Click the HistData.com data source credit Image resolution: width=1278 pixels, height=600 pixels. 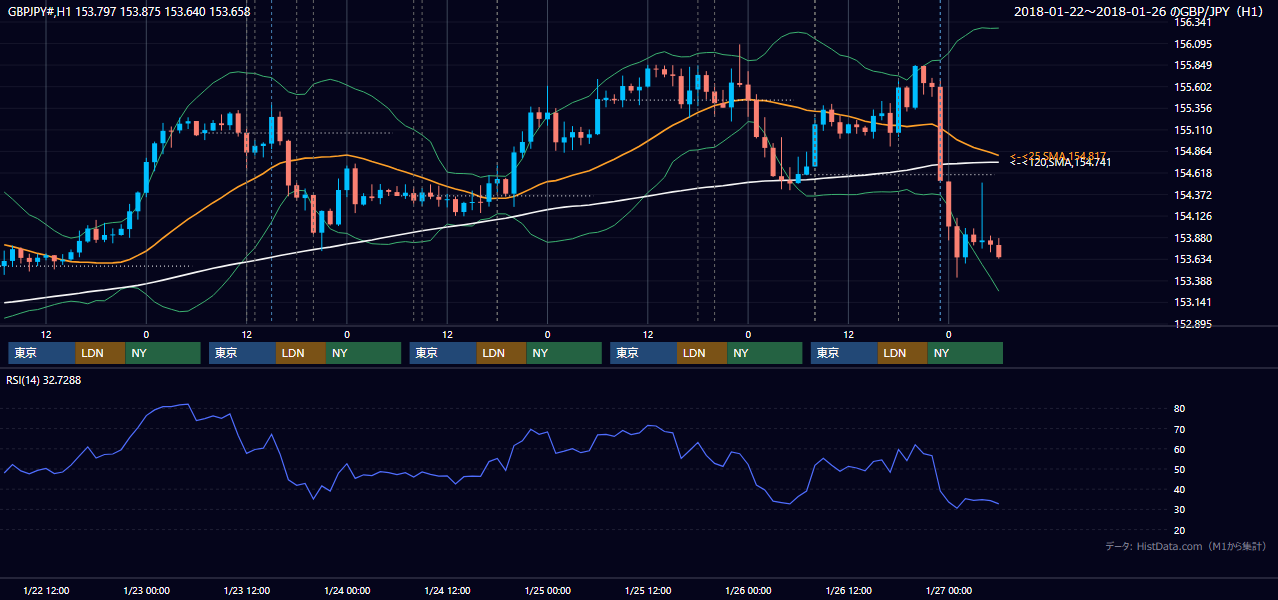[x=1185, y=546]
